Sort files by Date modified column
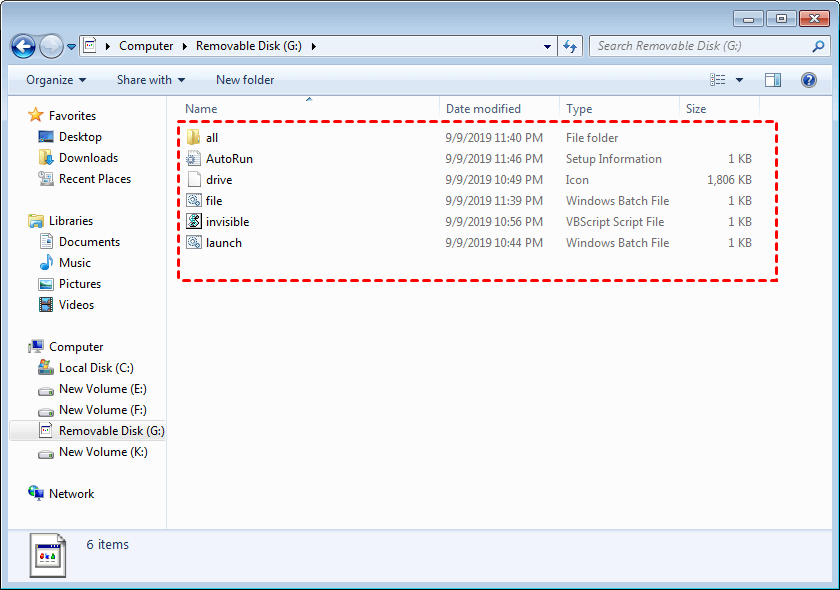Image resolution: width=840 pixels, height=590 pixels. pos(484,109)
